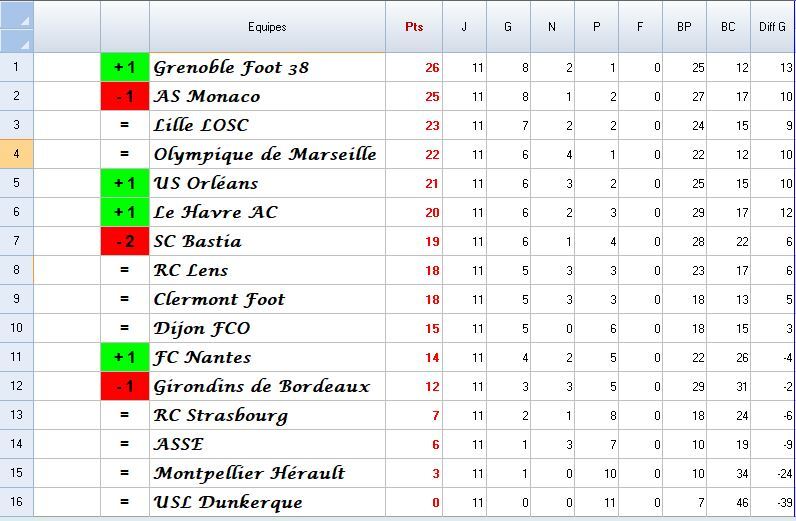Click the green +1 cell beside FC Nantes

(125, 357)
